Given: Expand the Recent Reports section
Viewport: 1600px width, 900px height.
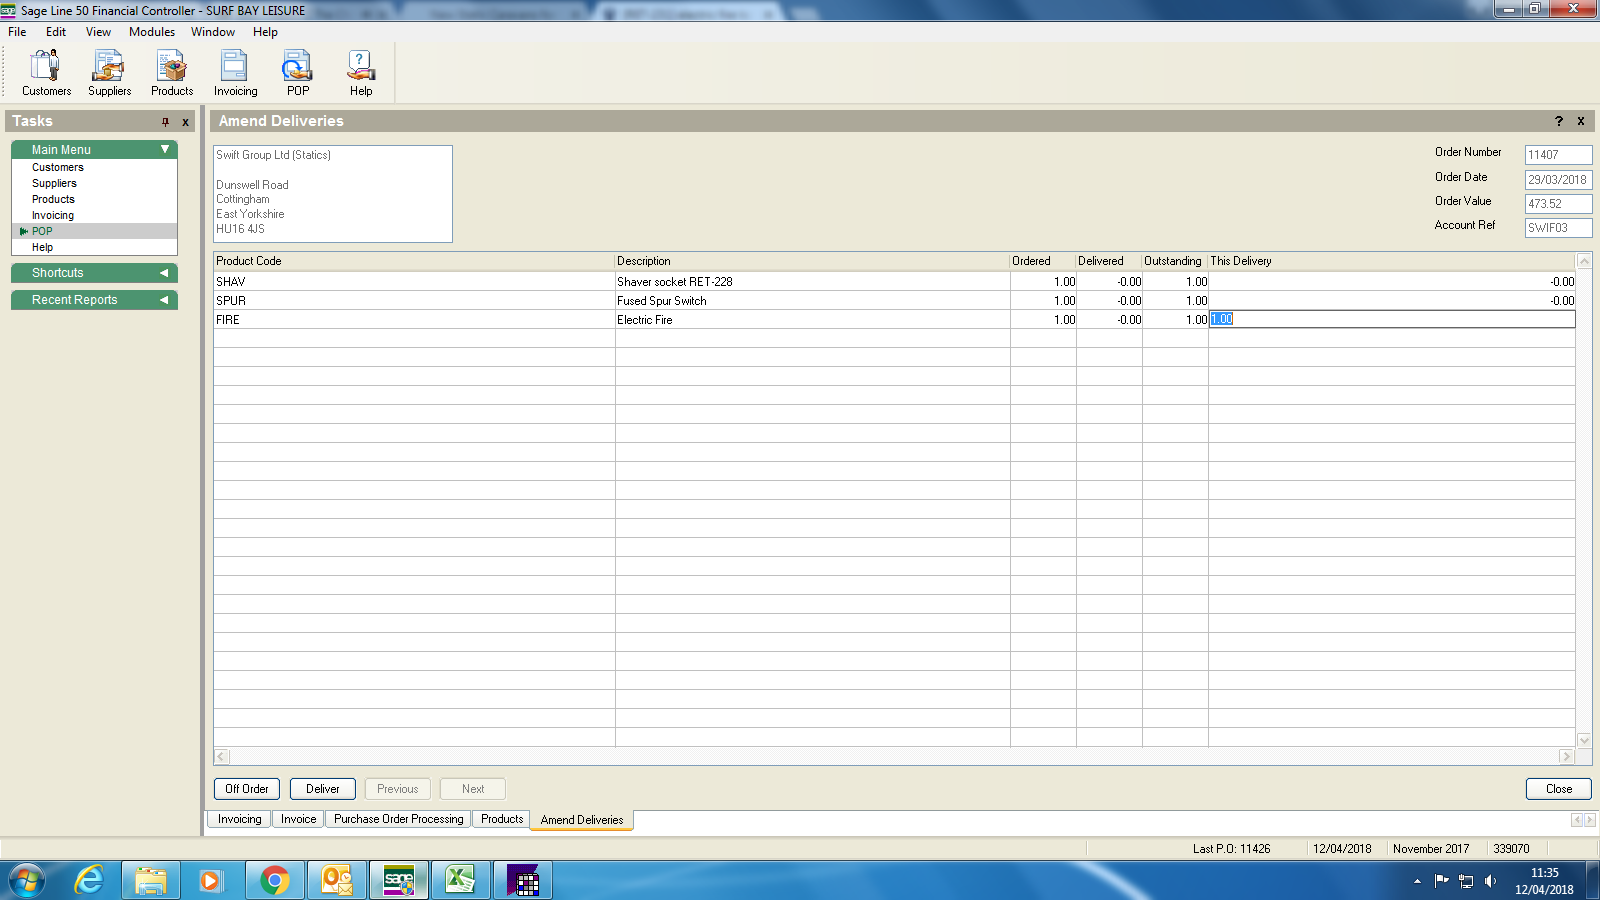Looking at the screenshot, I should pos(164,300).
